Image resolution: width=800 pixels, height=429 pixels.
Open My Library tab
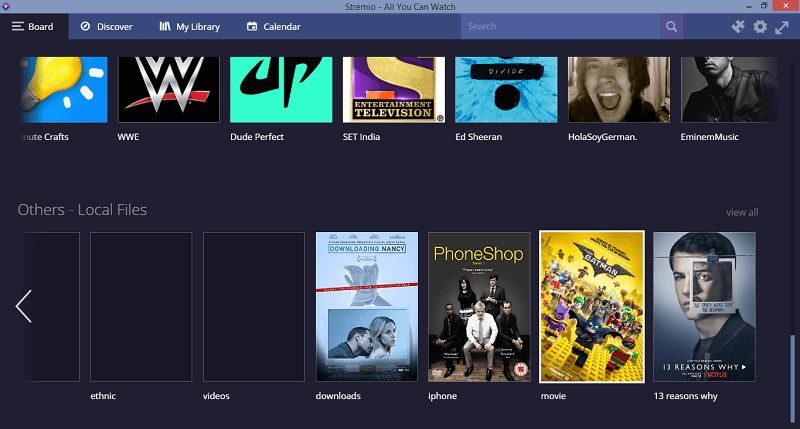click(189, 27)
